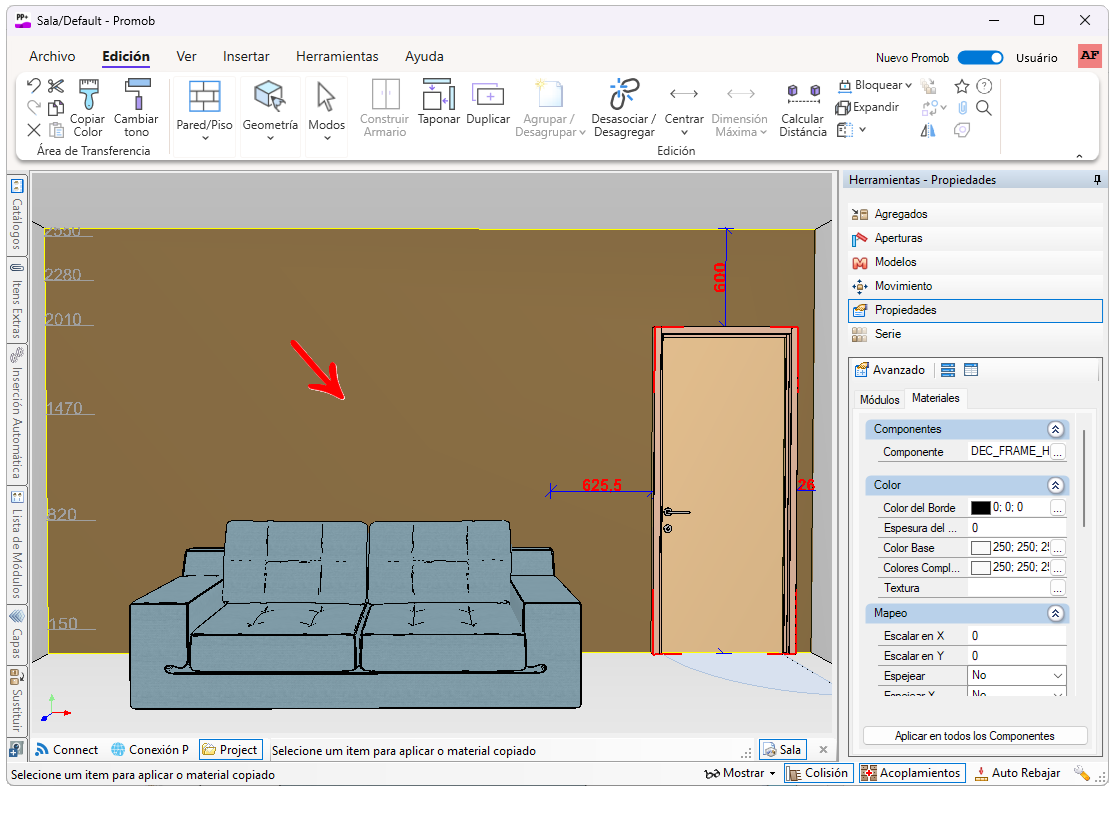Open the Insertar menu

[246, 57]
